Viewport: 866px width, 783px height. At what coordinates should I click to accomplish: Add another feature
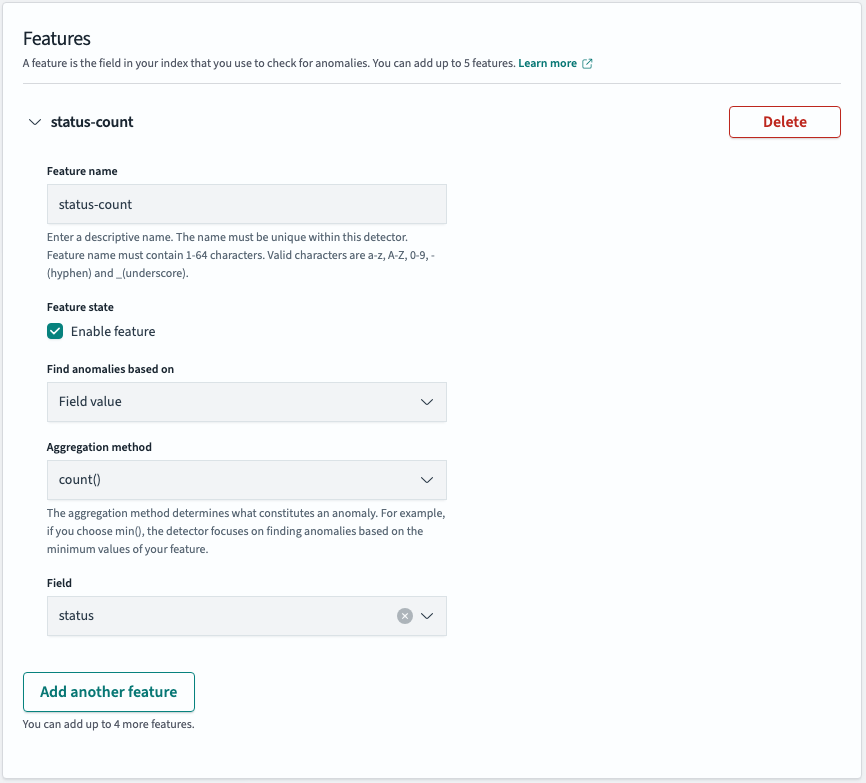[109, 692]
